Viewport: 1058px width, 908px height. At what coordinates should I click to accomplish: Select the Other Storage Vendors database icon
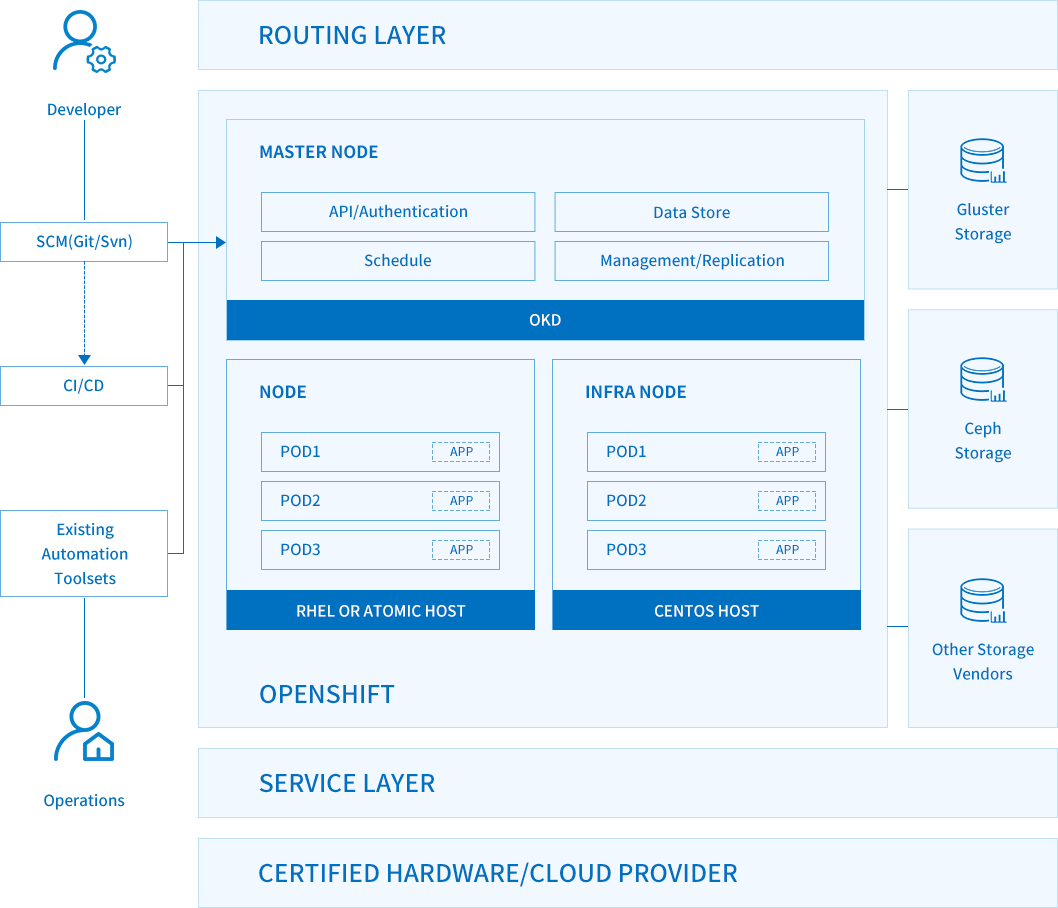click(983, 600)
